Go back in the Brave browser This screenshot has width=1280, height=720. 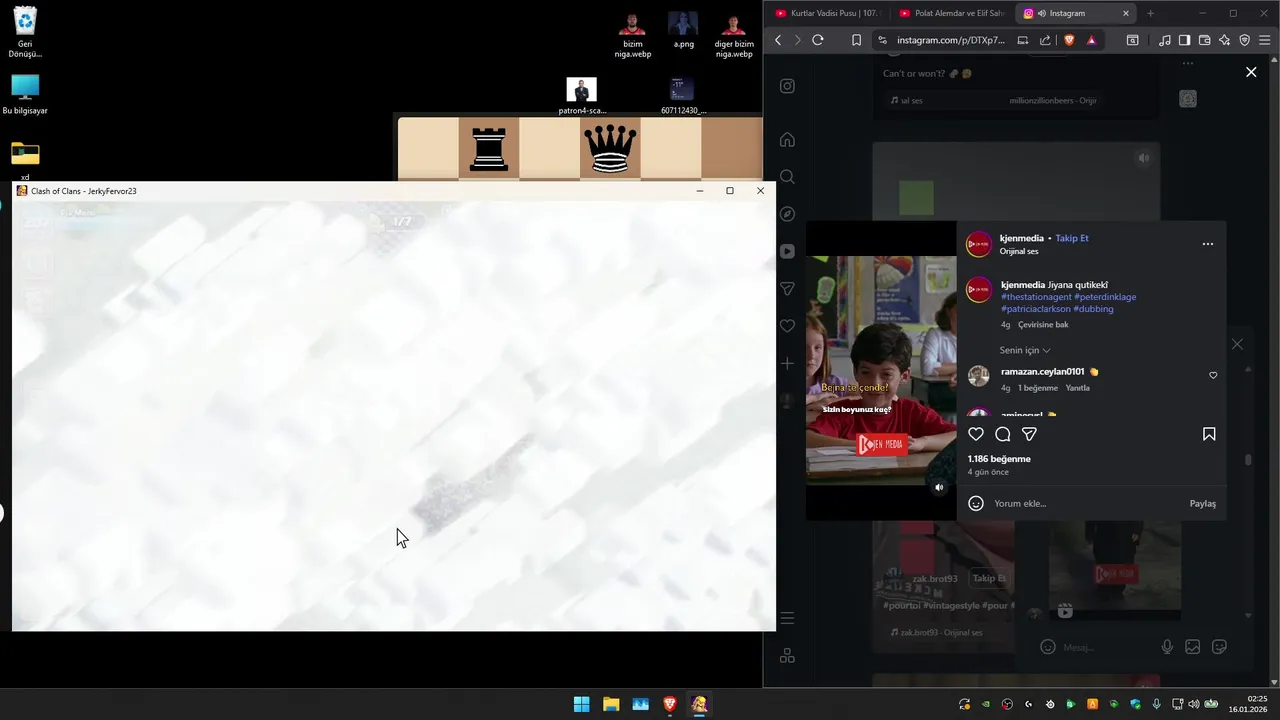[778, 40]
